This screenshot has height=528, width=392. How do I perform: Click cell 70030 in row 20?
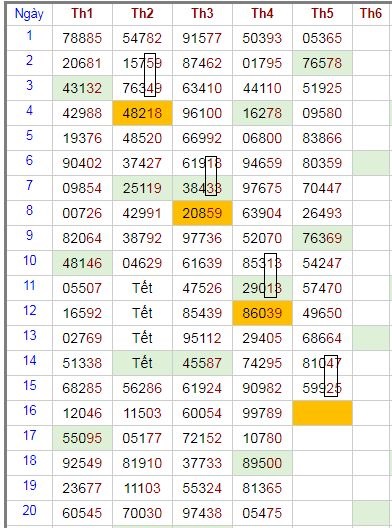click(142, 513)
